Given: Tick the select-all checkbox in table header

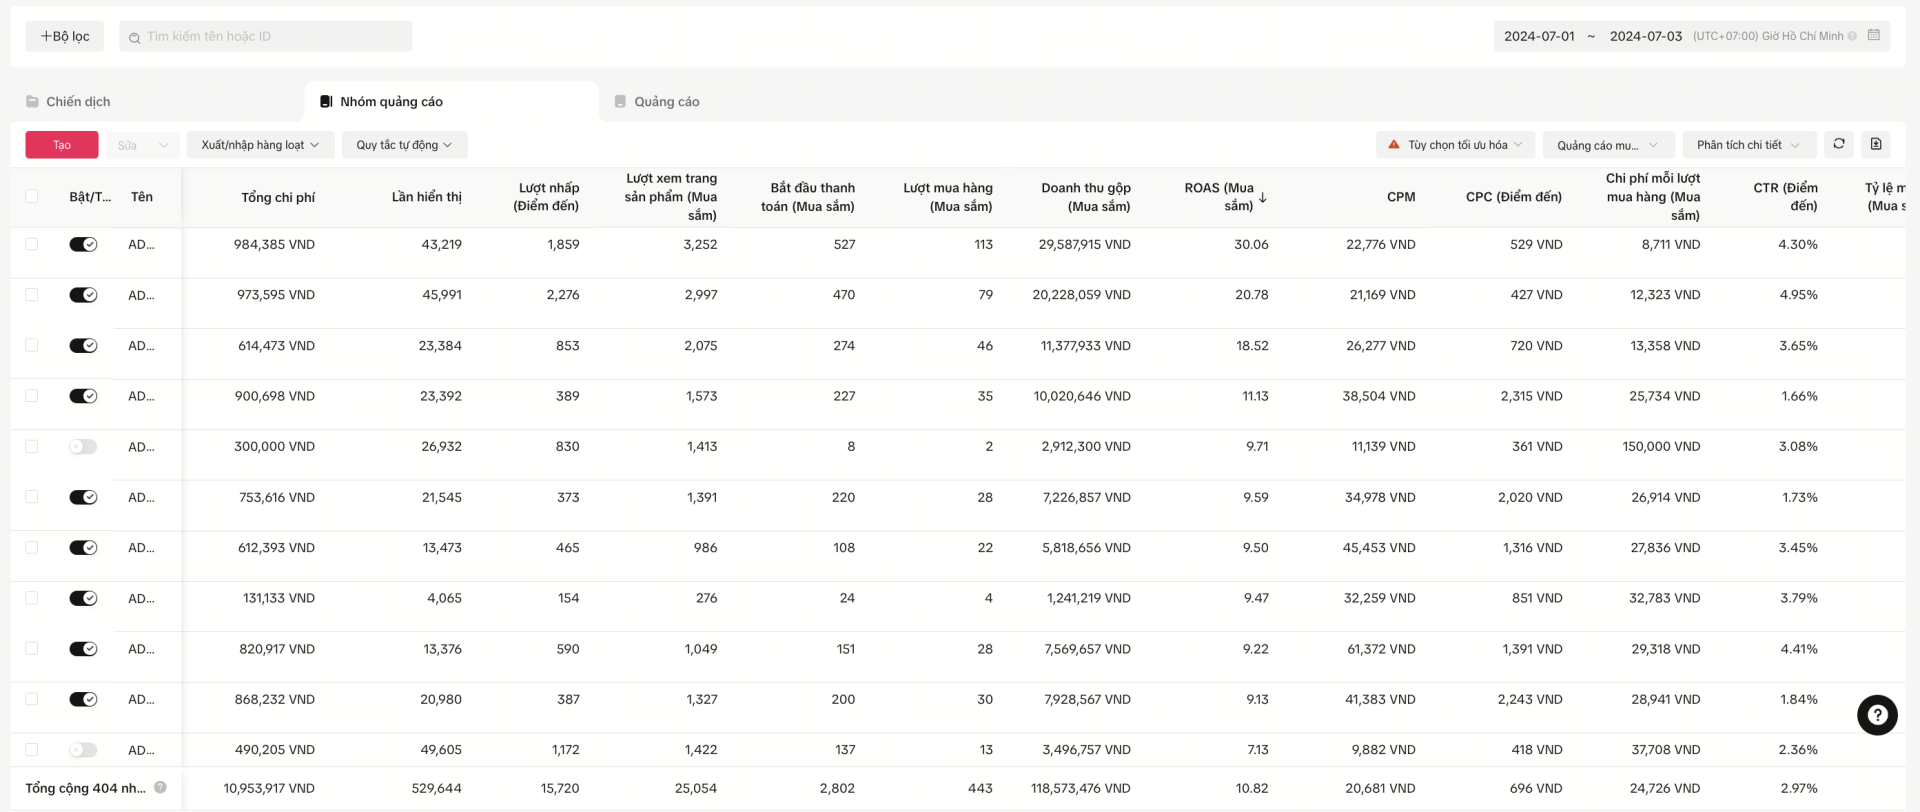Looking at the screenshot, I should pos(32,197).
